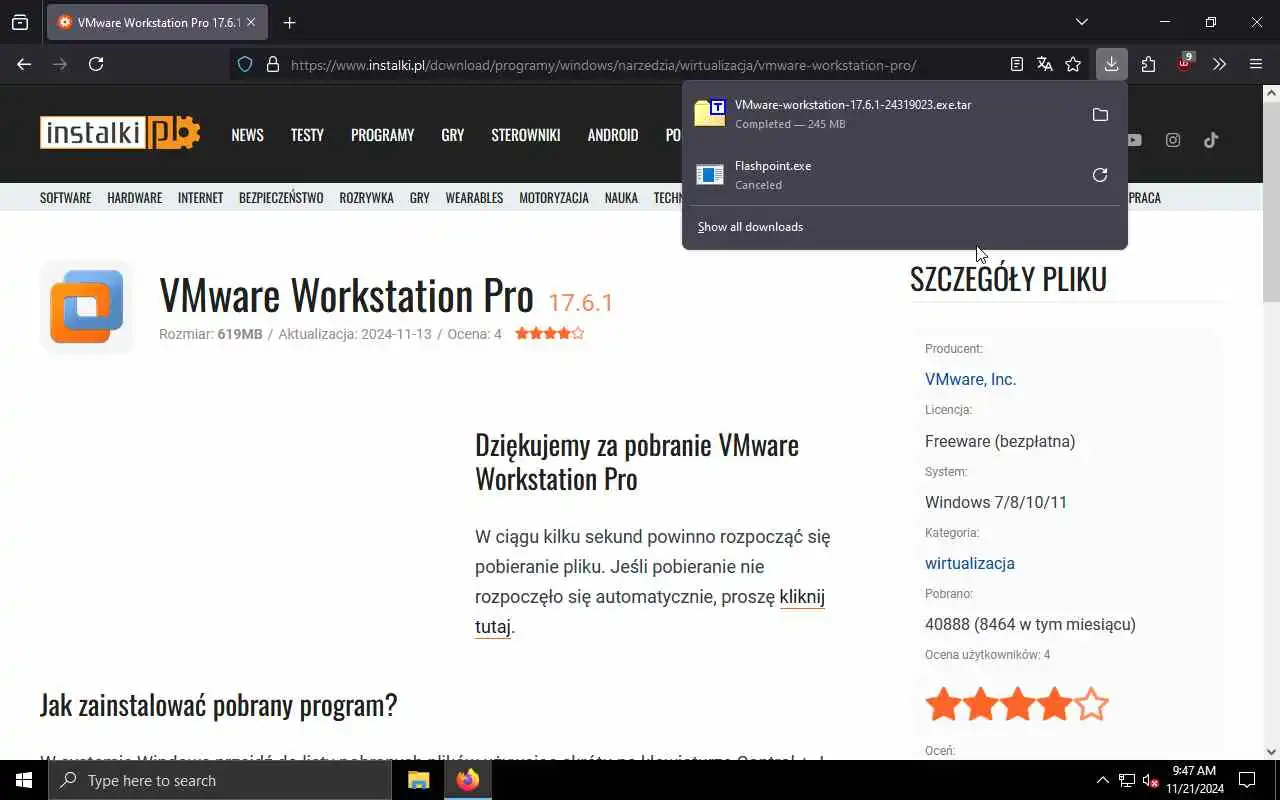Close the VMware Workstation Pro tab
The image size is (1280, 800).
pos(251,22)
